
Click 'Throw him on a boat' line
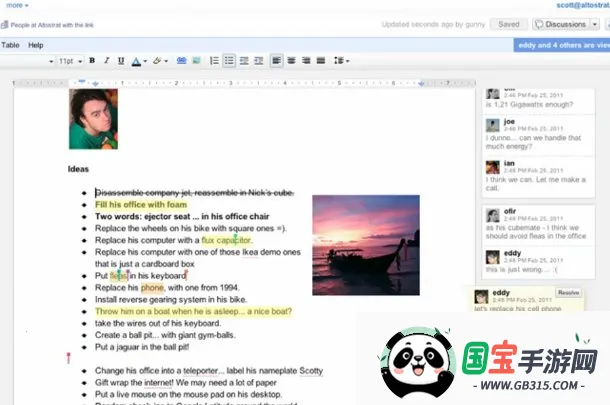coord(193,312)
